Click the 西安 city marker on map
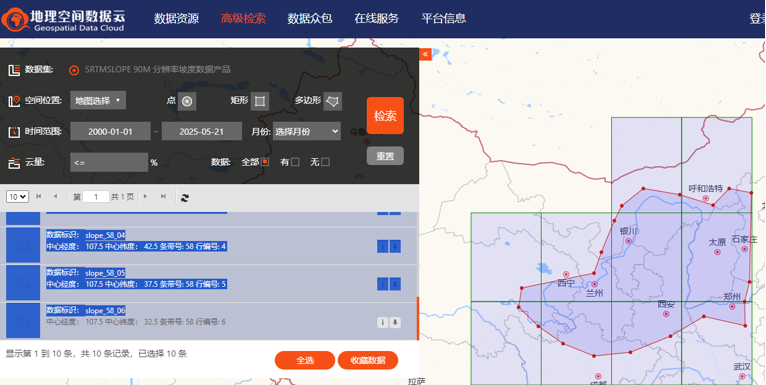 665,313
